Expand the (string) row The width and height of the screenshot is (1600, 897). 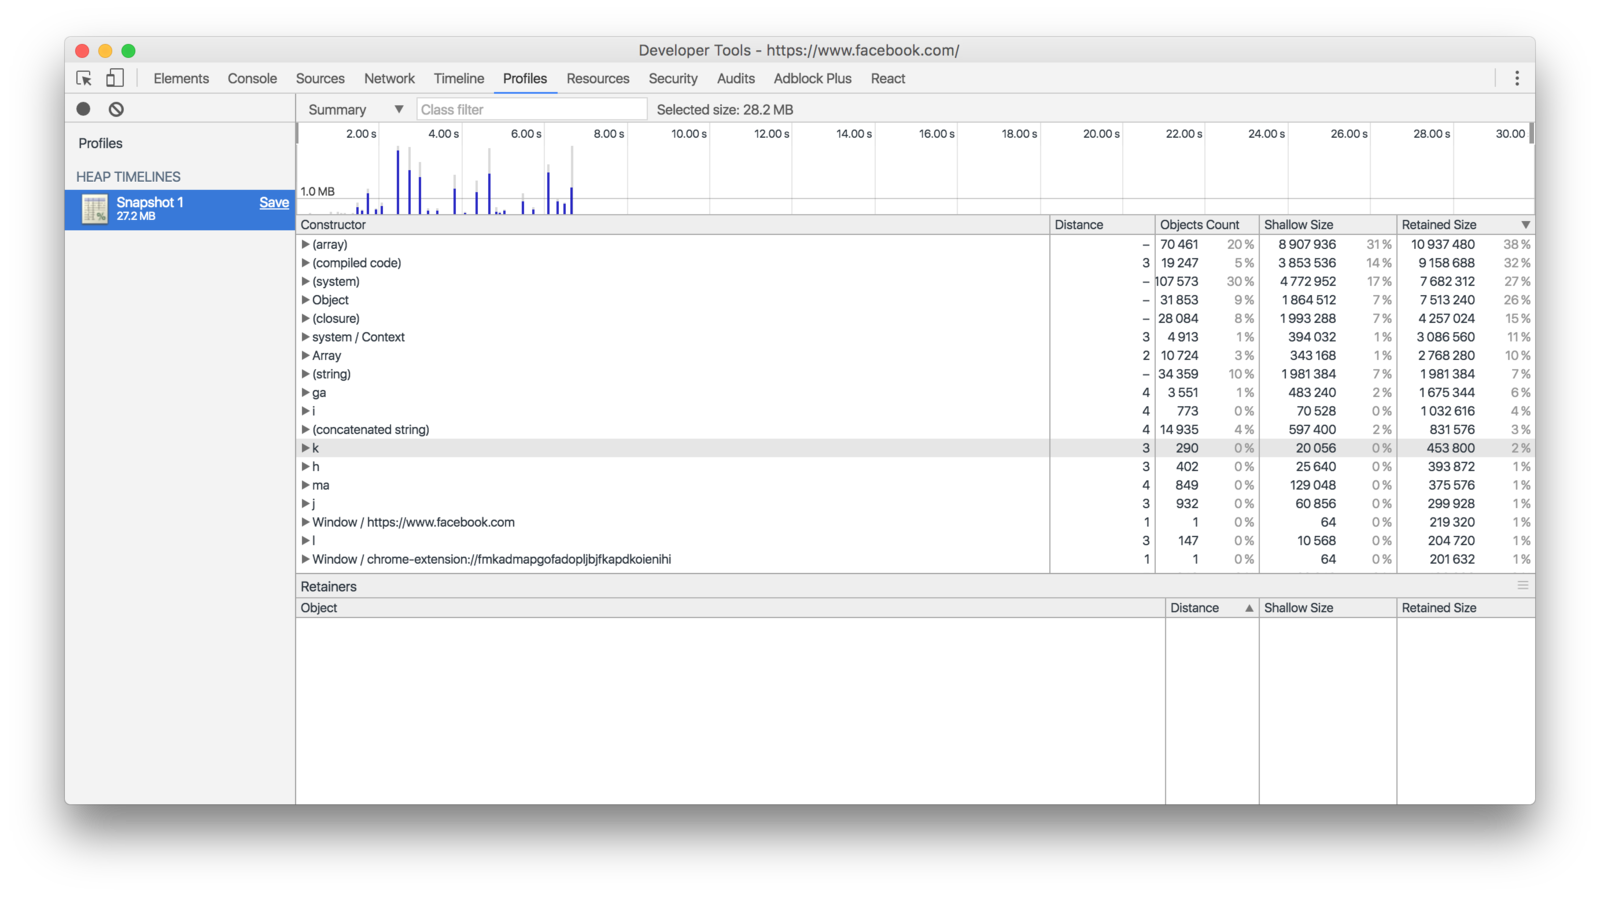pyautogui.click(x=305, y=374)
